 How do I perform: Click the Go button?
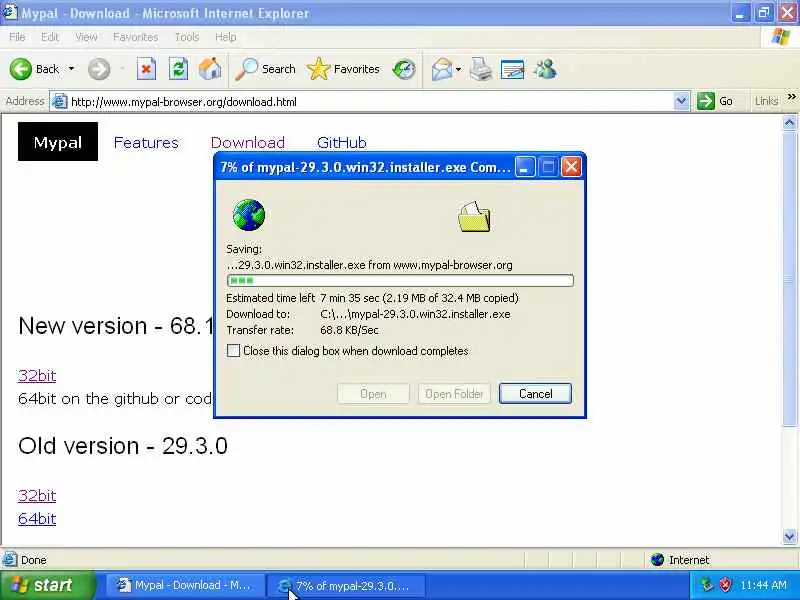click(715, 102)
